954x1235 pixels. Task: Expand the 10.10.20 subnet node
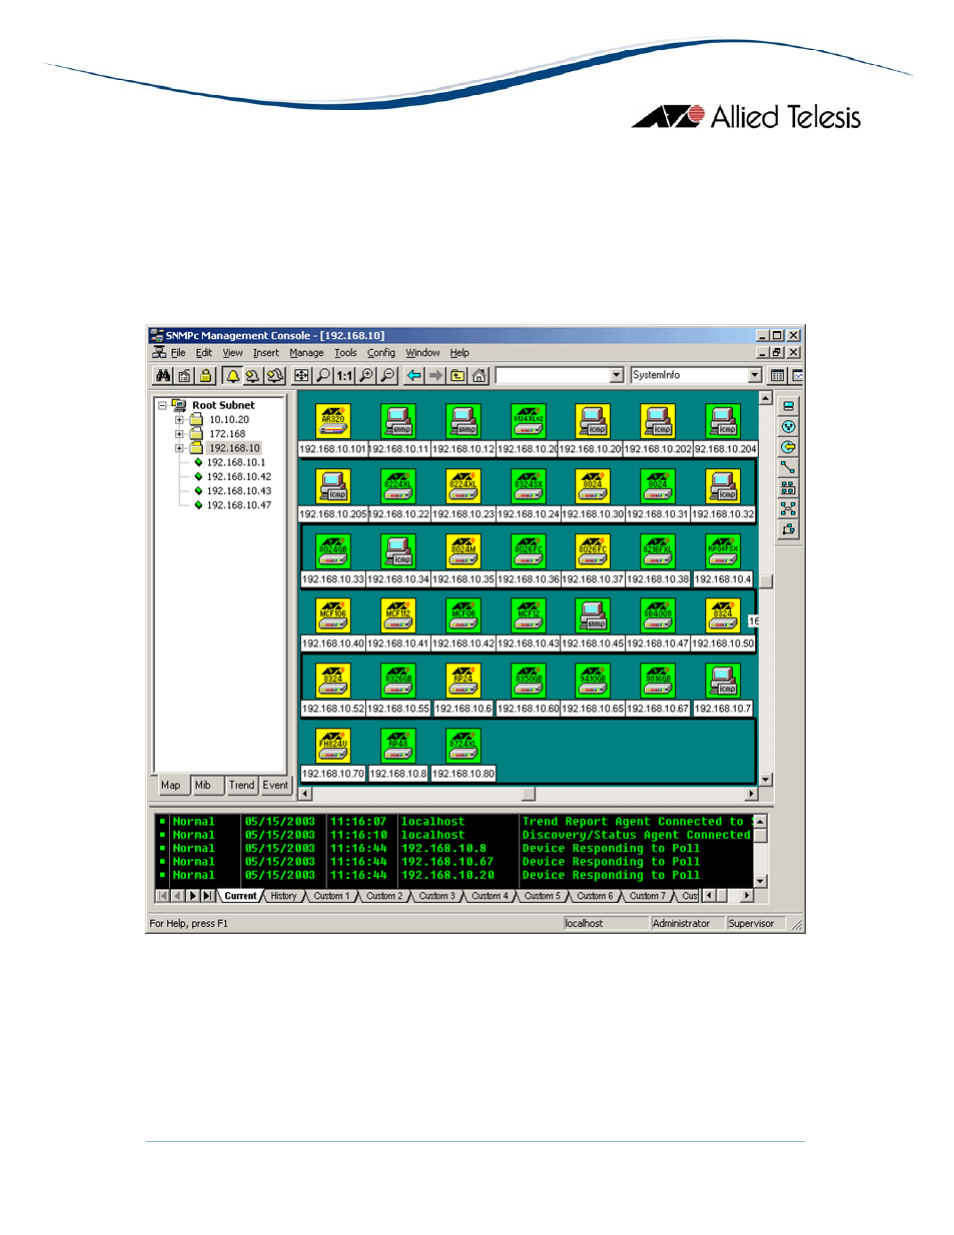click(179, 420)
